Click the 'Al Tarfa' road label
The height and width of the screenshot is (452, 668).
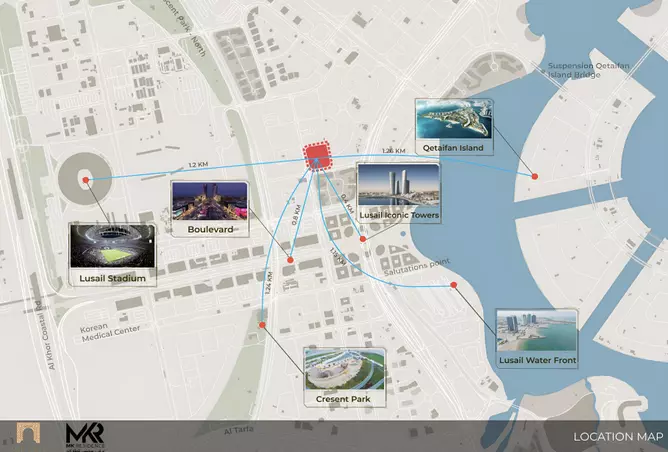(x=239, y=430)
